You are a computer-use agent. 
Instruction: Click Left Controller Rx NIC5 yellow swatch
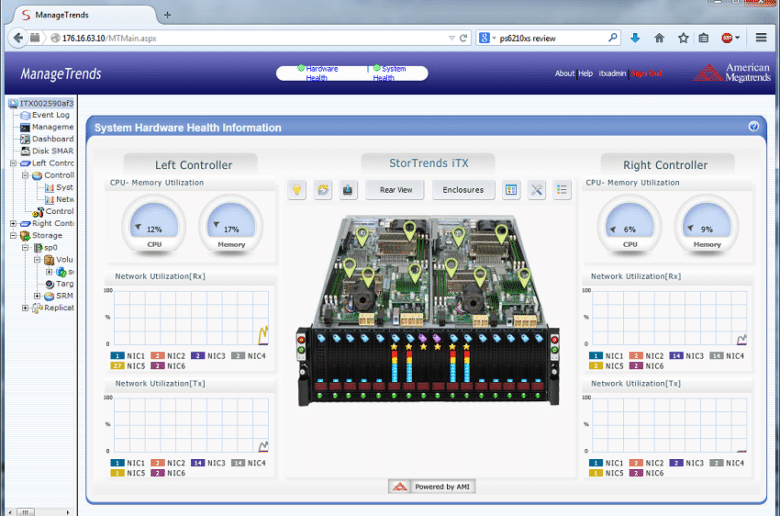click(x=117, y=366)
